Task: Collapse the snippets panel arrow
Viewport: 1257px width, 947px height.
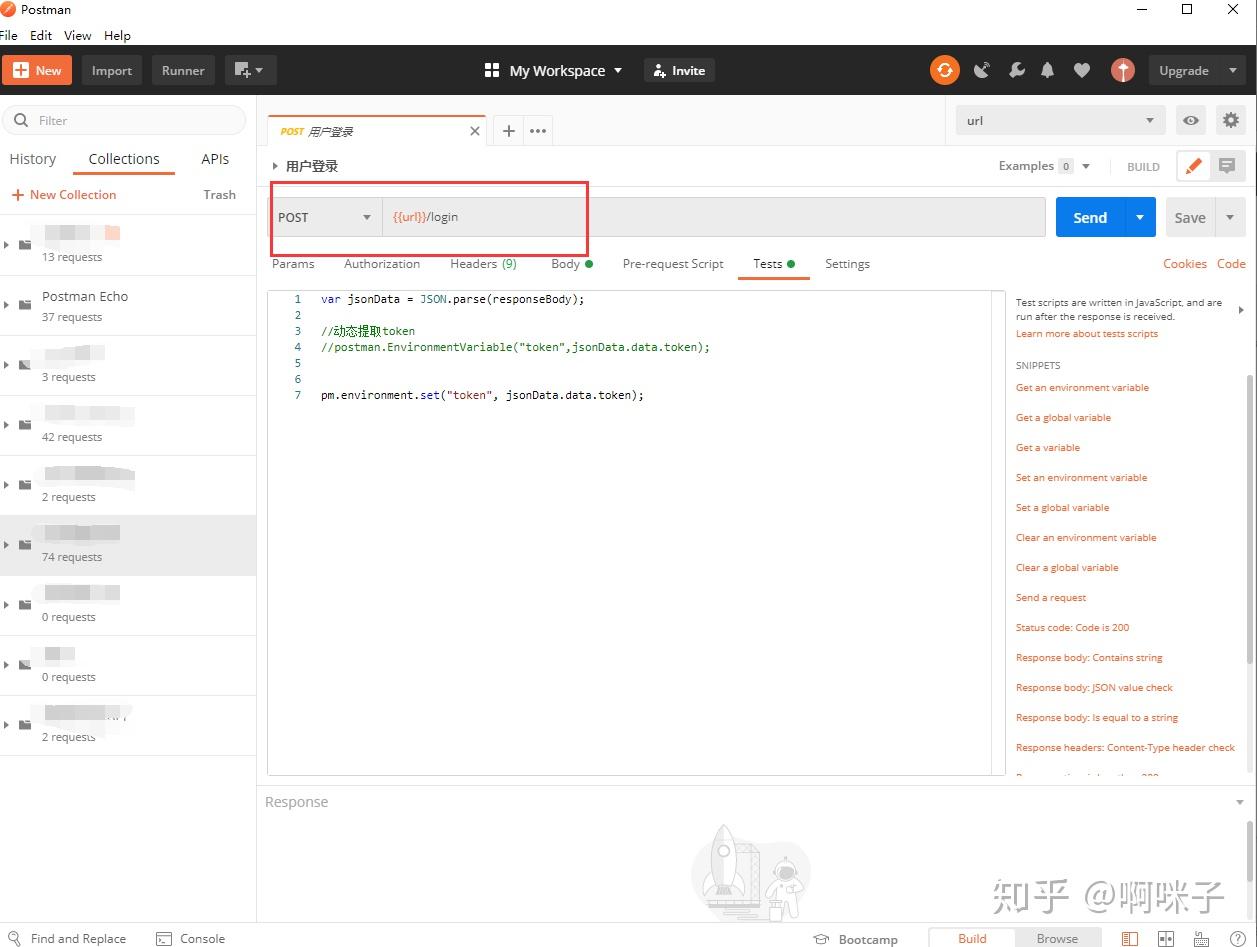Action: click(1241, 310)
